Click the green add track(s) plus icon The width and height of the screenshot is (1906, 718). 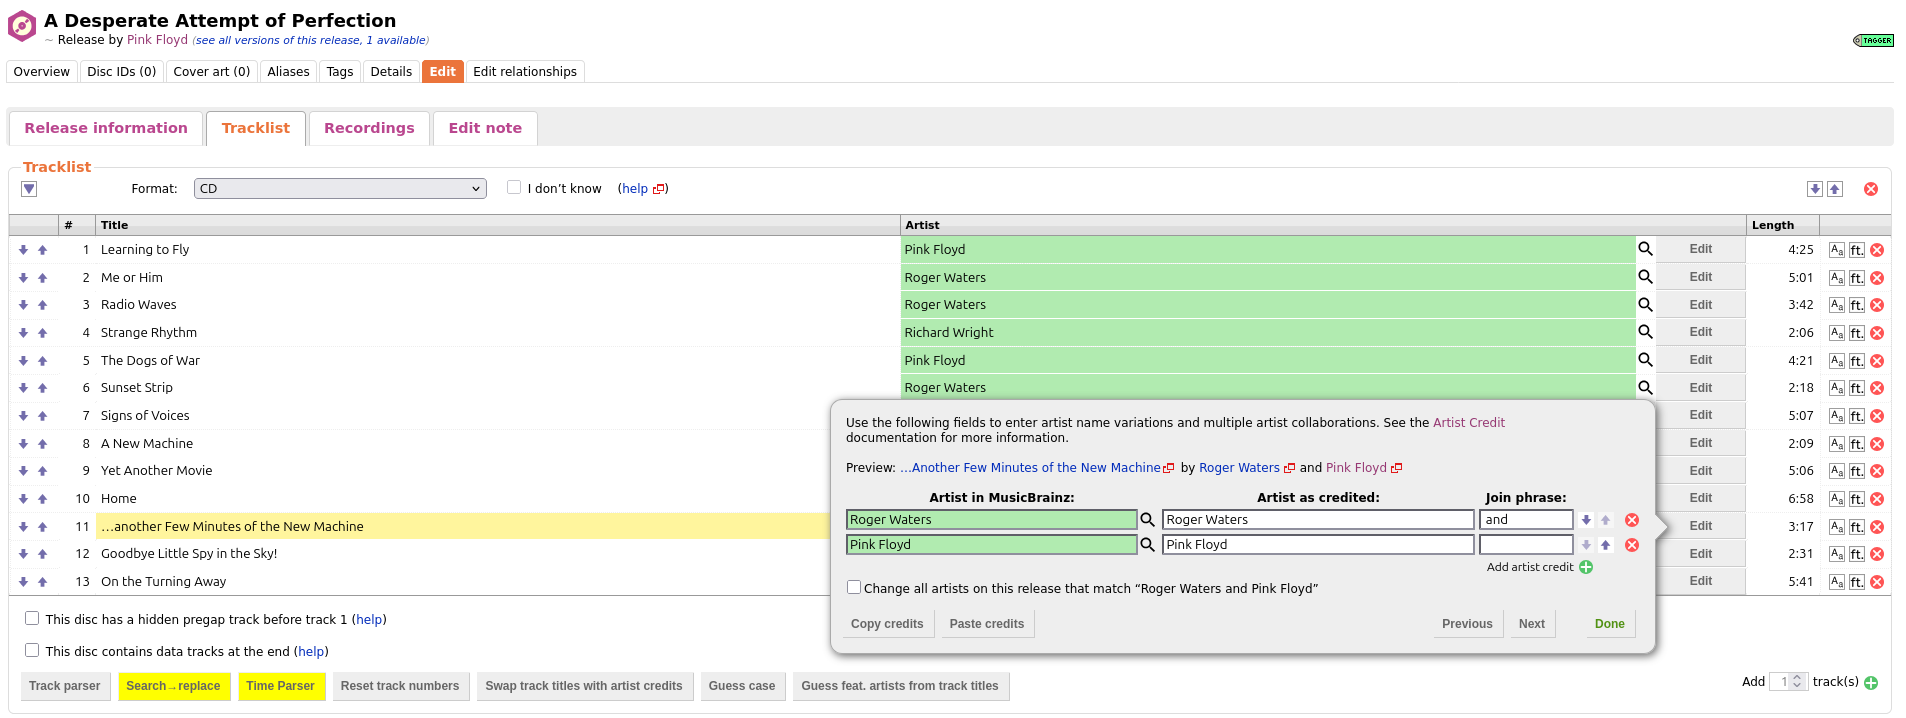pyautogui.click(x=1871, y=683)
